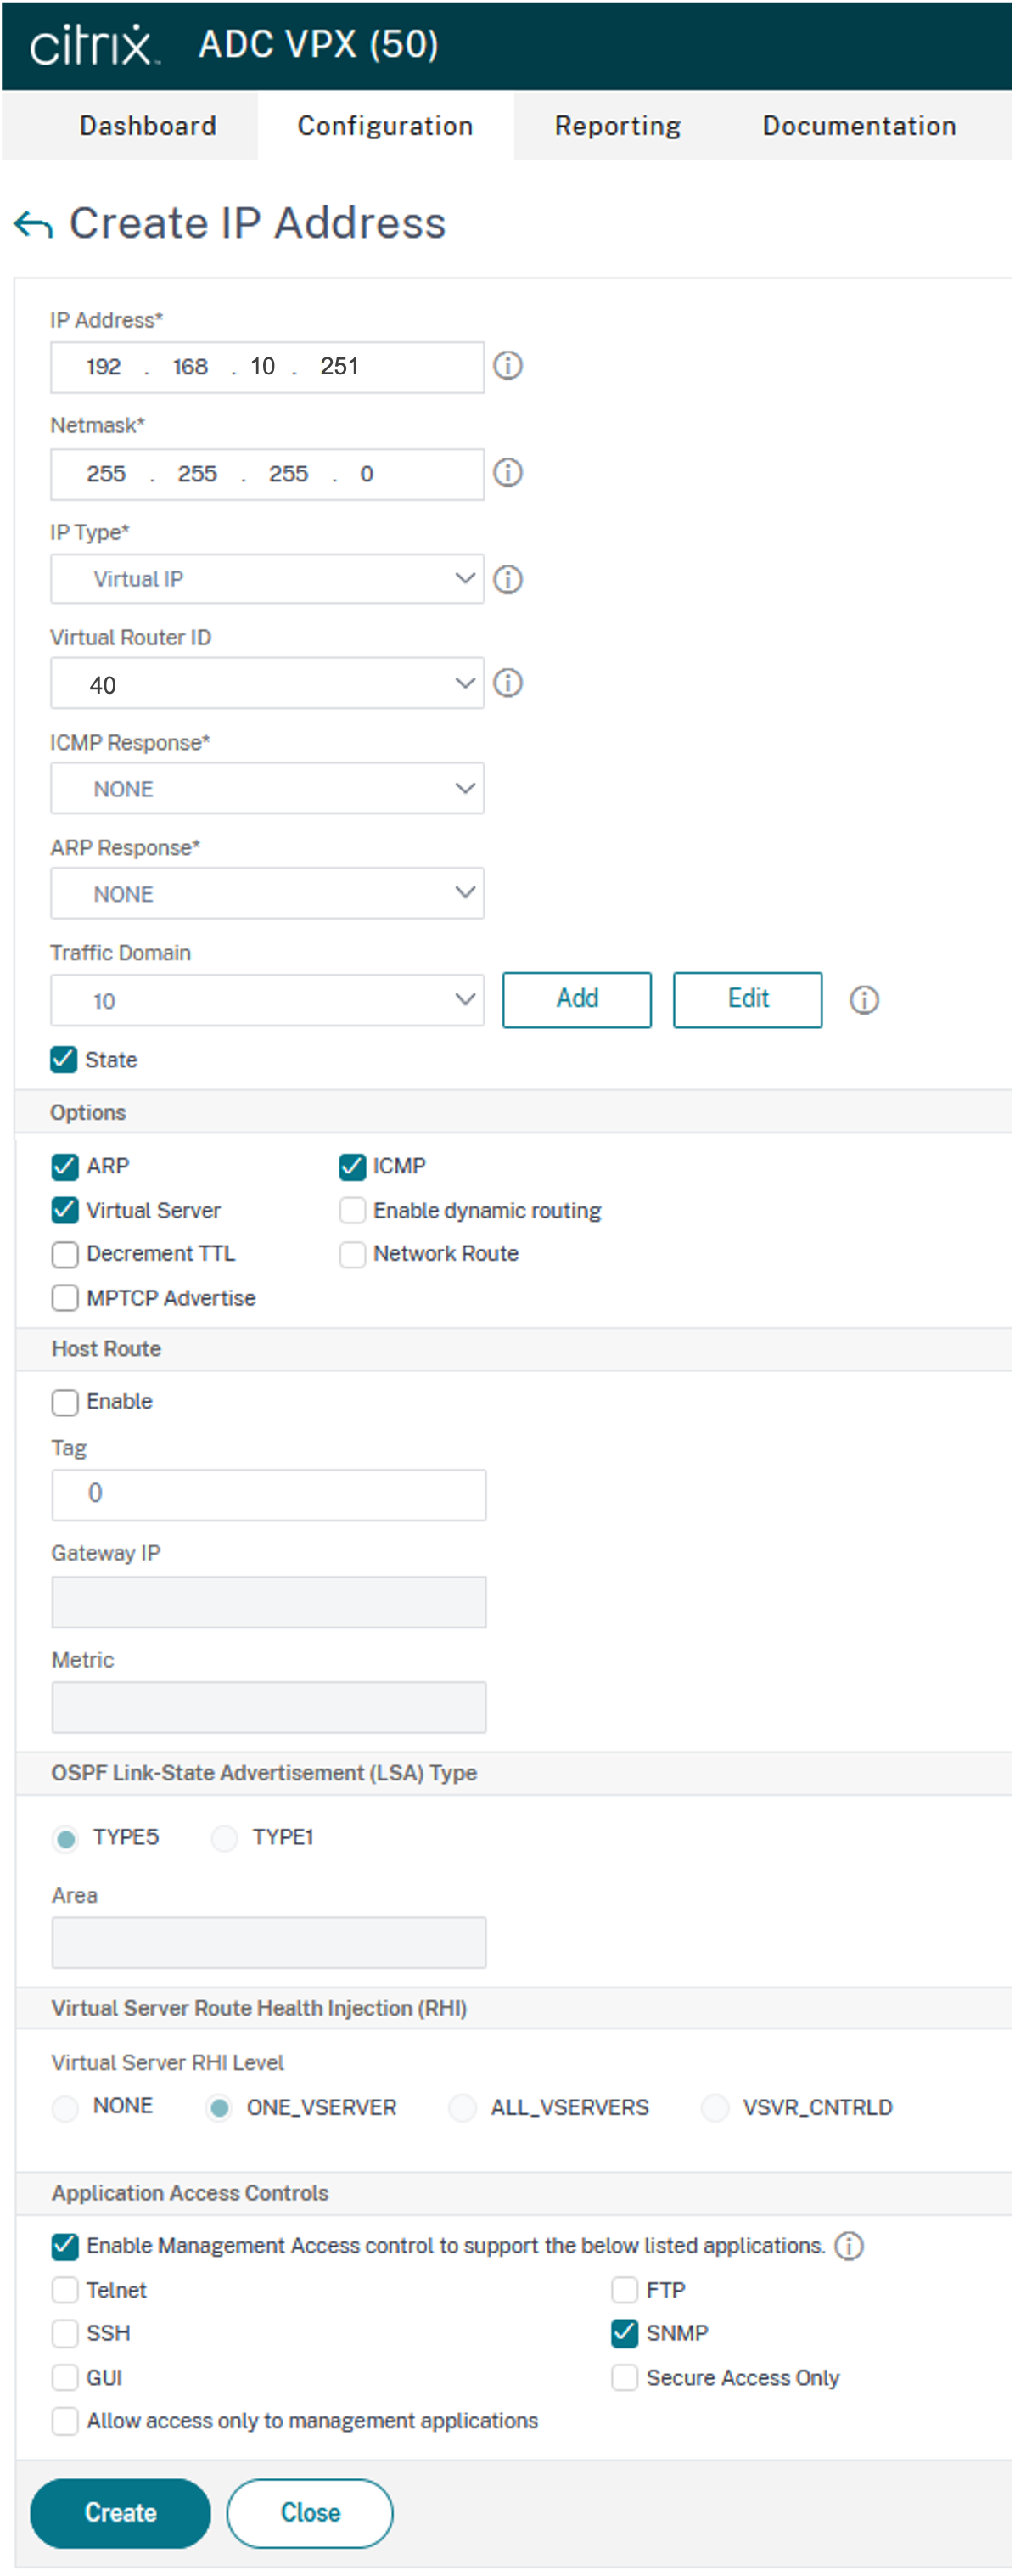Screen dimensions: 1015x2576
Task: Uncheck the SNMP access checkbox
Action: (625, 2334)
